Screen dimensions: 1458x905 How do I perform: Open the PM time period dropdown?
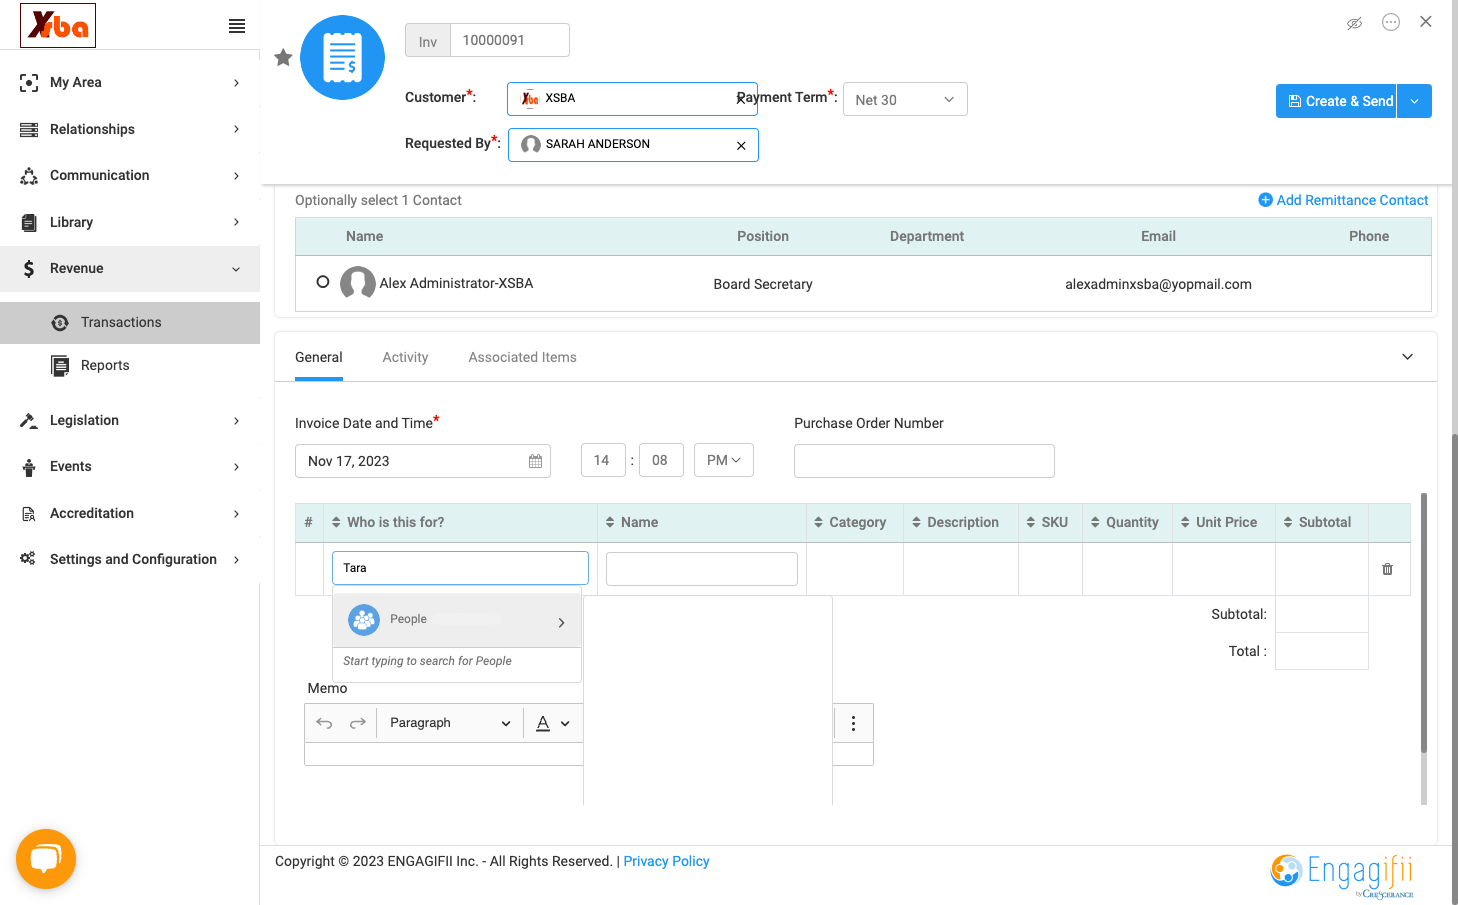pyautogui.click(x=724, y=460)
